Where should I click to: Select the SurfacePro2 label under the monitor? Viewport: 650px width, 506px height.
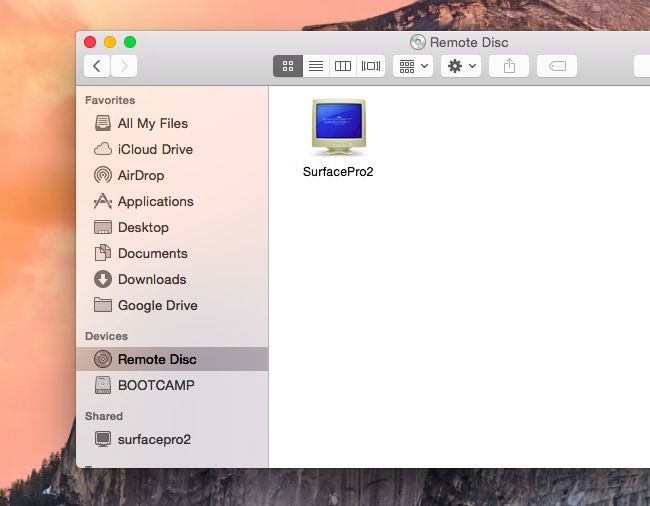point(338,172)
